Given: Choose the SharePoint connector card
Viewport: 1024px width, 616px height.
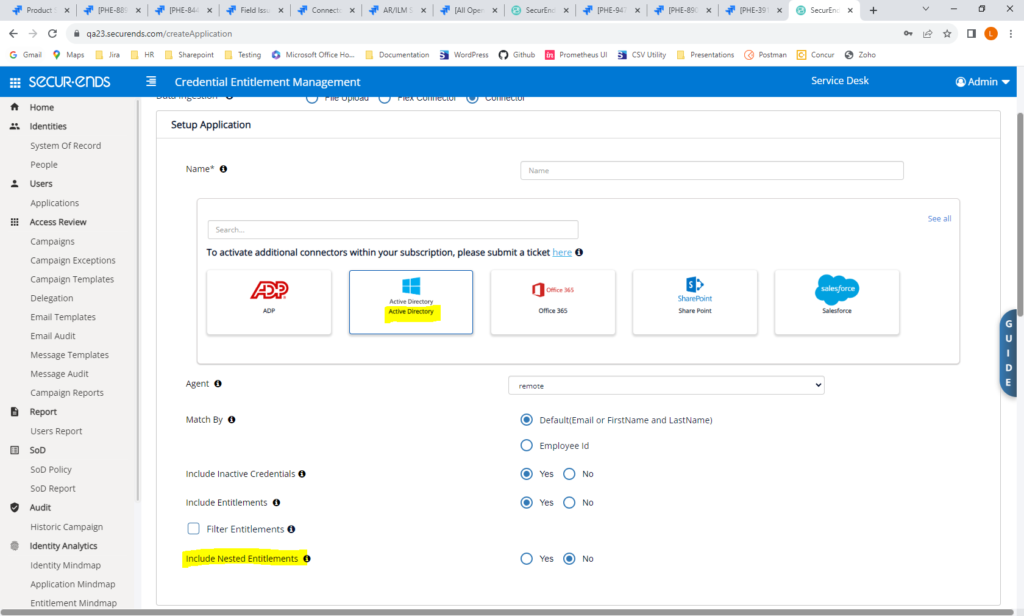Looking at the screenshot, I should point(695,302).
